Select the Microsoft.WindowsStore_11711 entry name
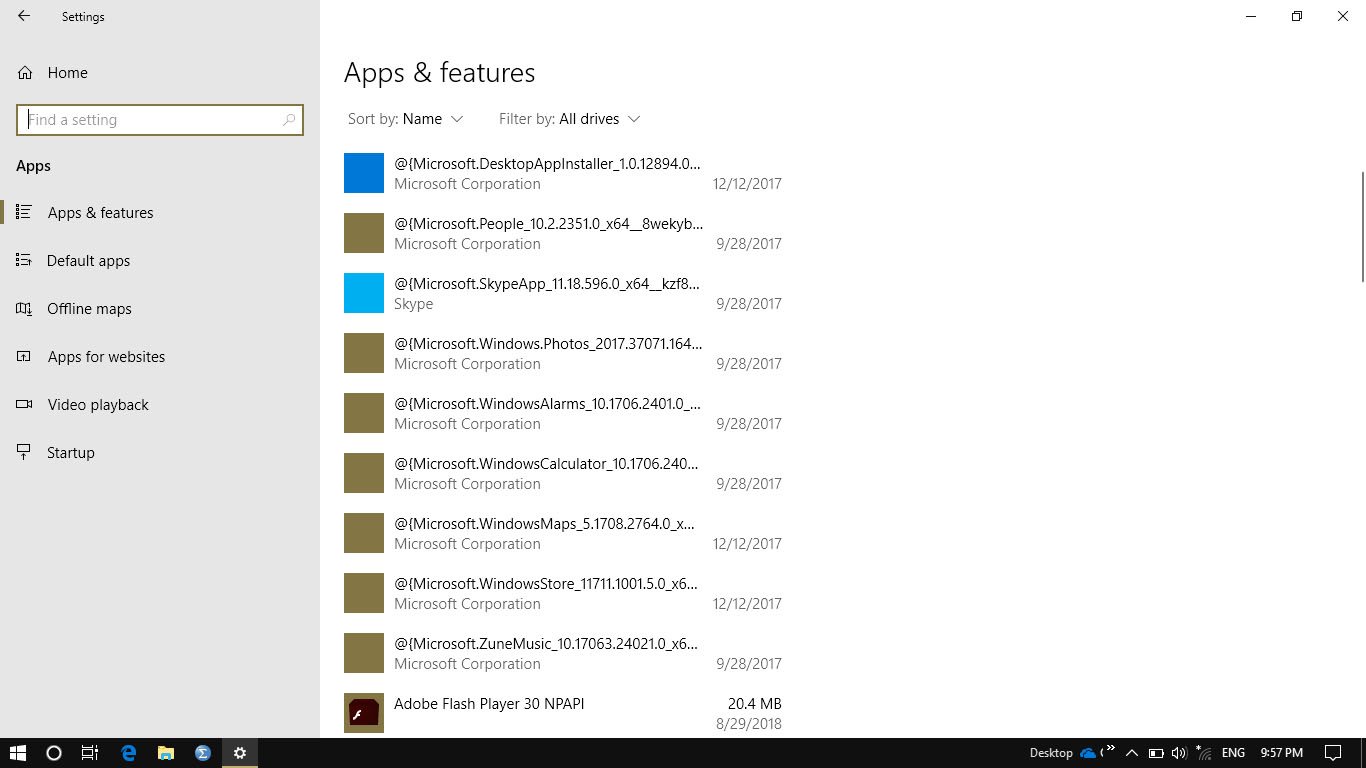Screen dimensions: 1366x768 [546, 584]
